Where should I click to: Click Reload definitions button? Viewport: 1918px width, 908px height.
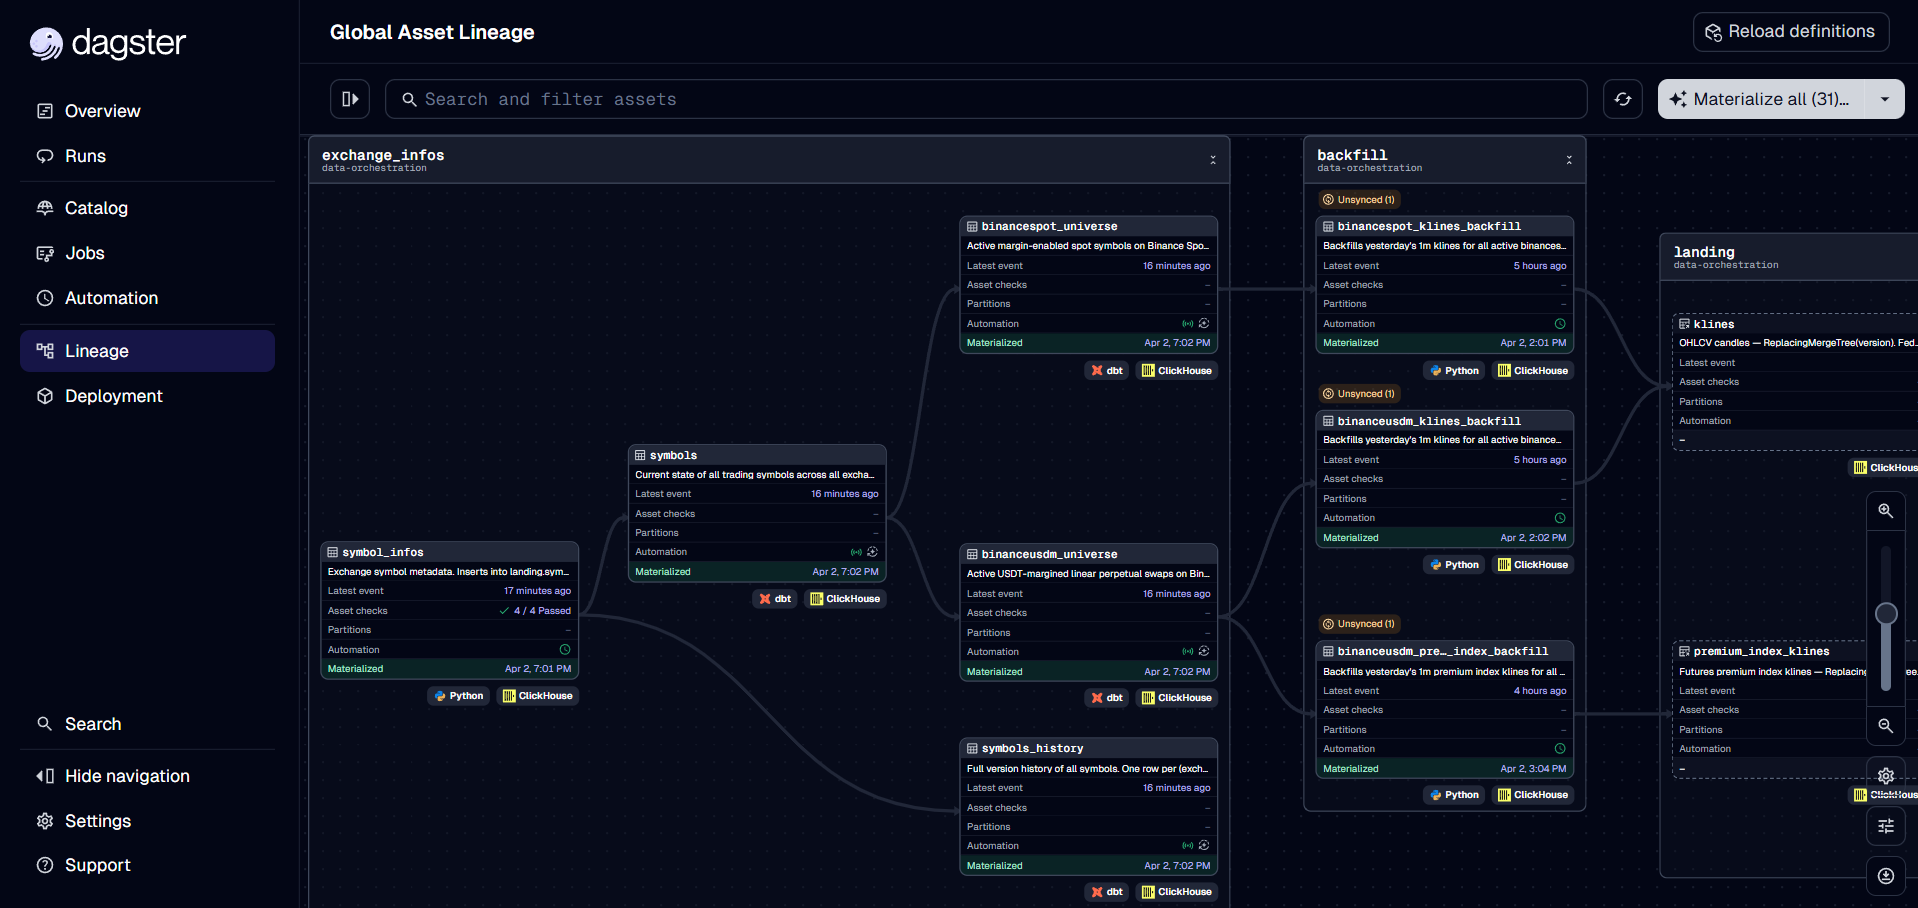(x=1790, y=32)
